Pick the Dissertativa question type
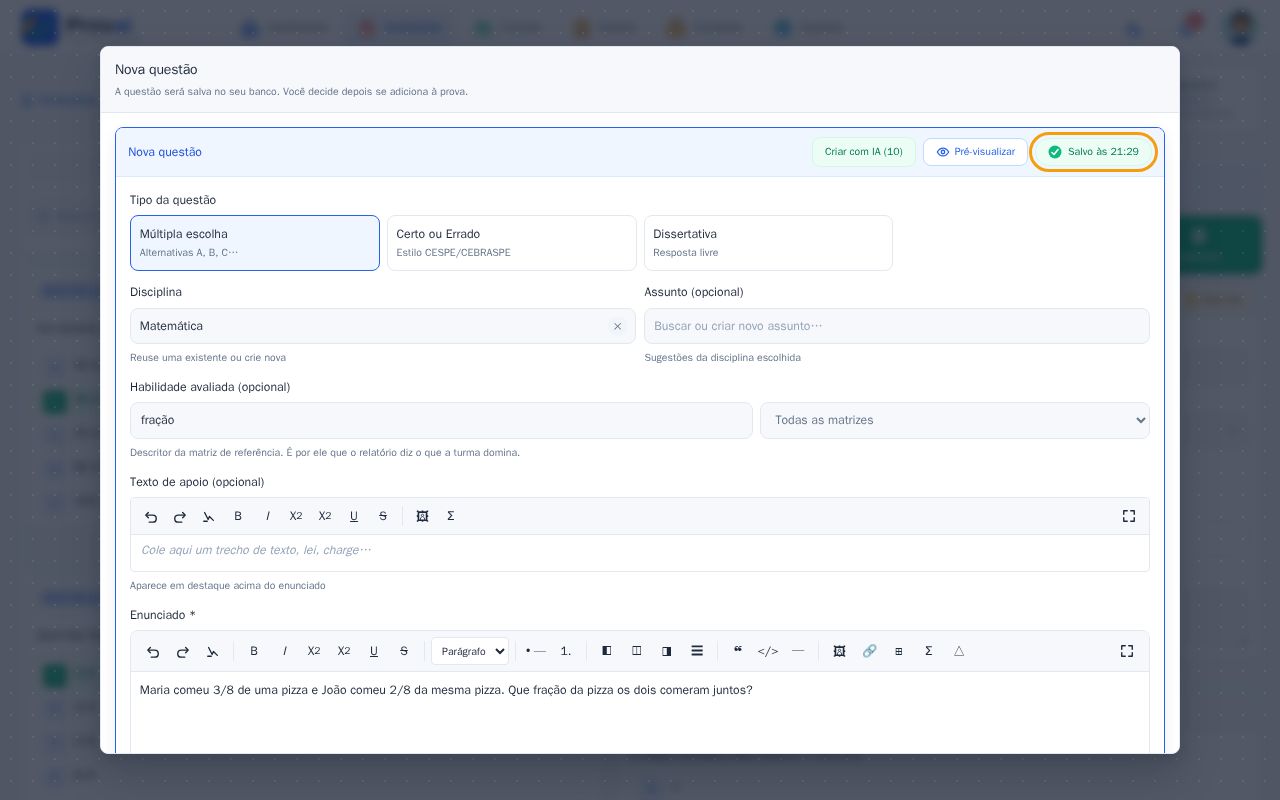This screenshot has height=800, width=1280. [768, 243]
